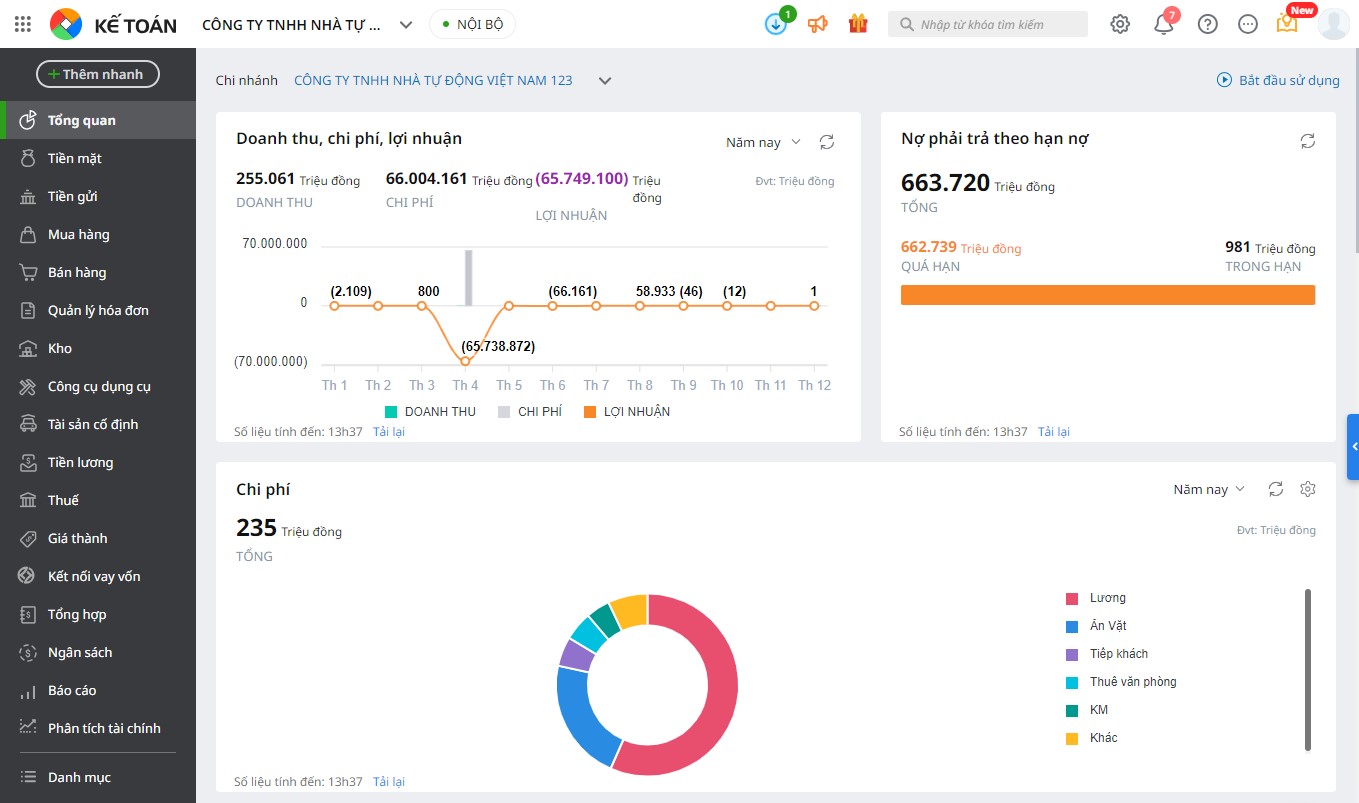Open the chat bubble more options icon
Image resolution: width=1359 pixels, height=803 pixels.
(1248, 24)
